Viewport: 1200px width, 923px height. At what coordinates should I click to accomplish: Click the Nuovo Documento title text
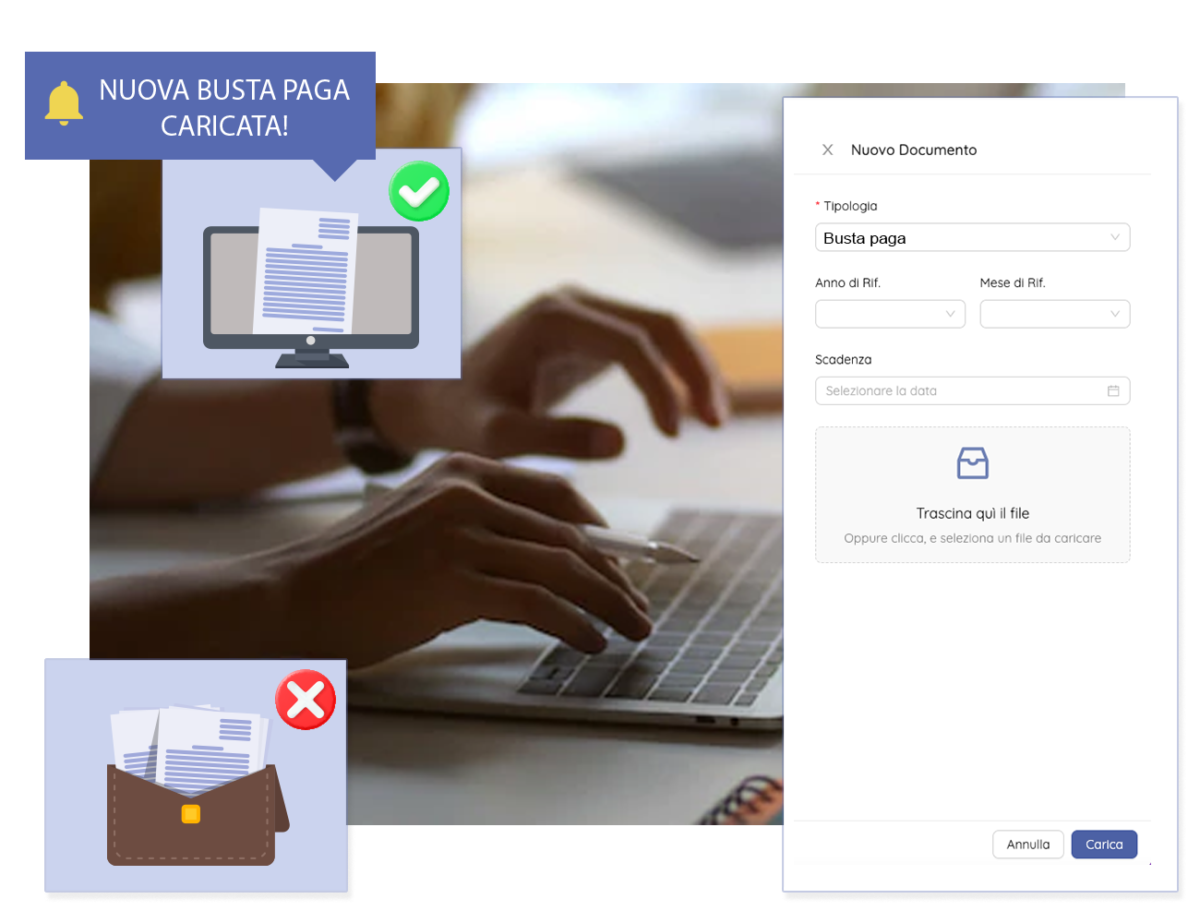[x=913, y=149]
